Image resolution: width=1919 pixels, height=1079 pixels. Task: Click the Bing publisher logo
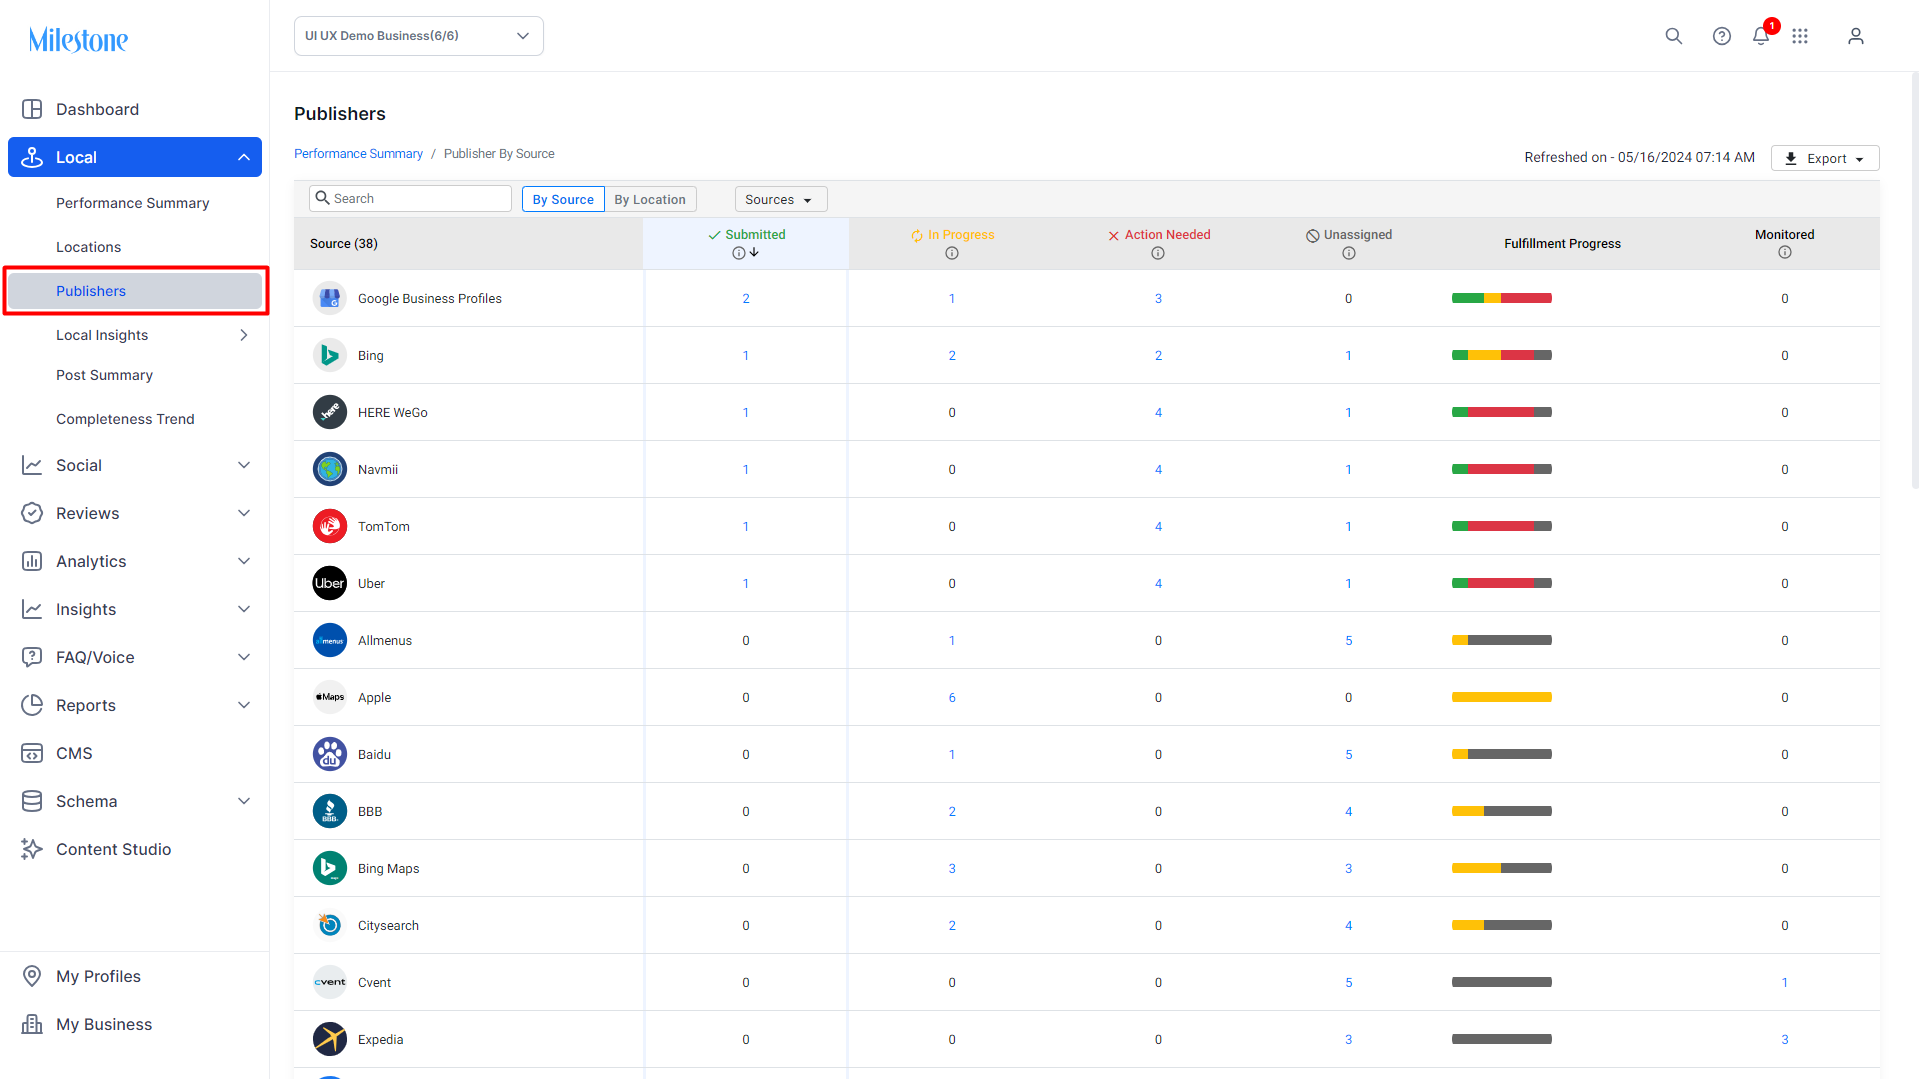tap(329, 355)
